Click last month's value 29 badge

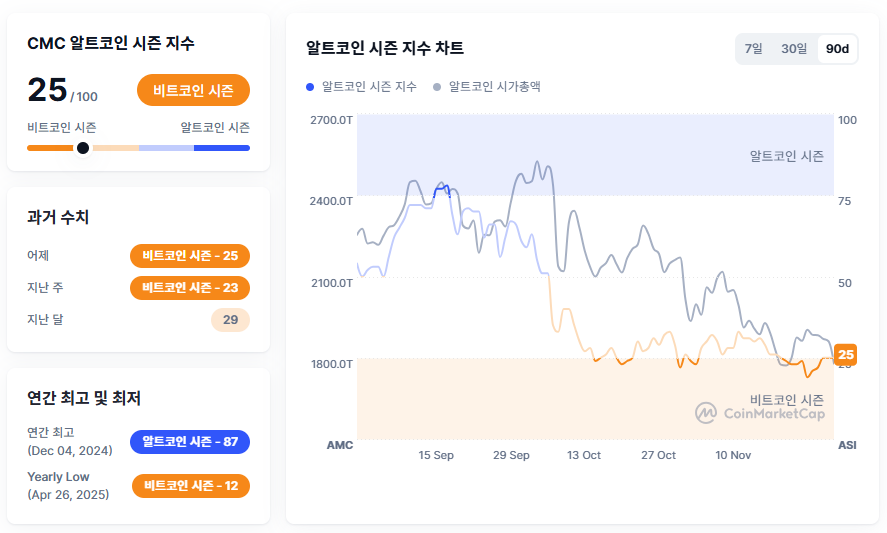click(230, 320)
